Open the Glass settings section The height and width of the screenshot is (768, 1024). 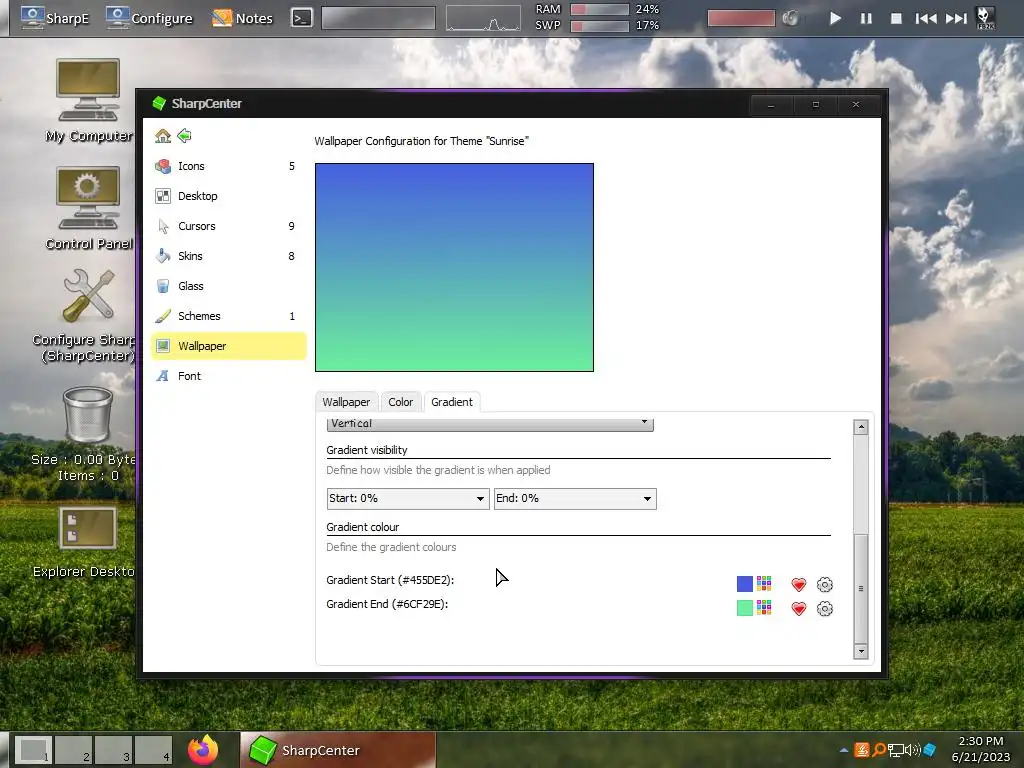[228, 286]
